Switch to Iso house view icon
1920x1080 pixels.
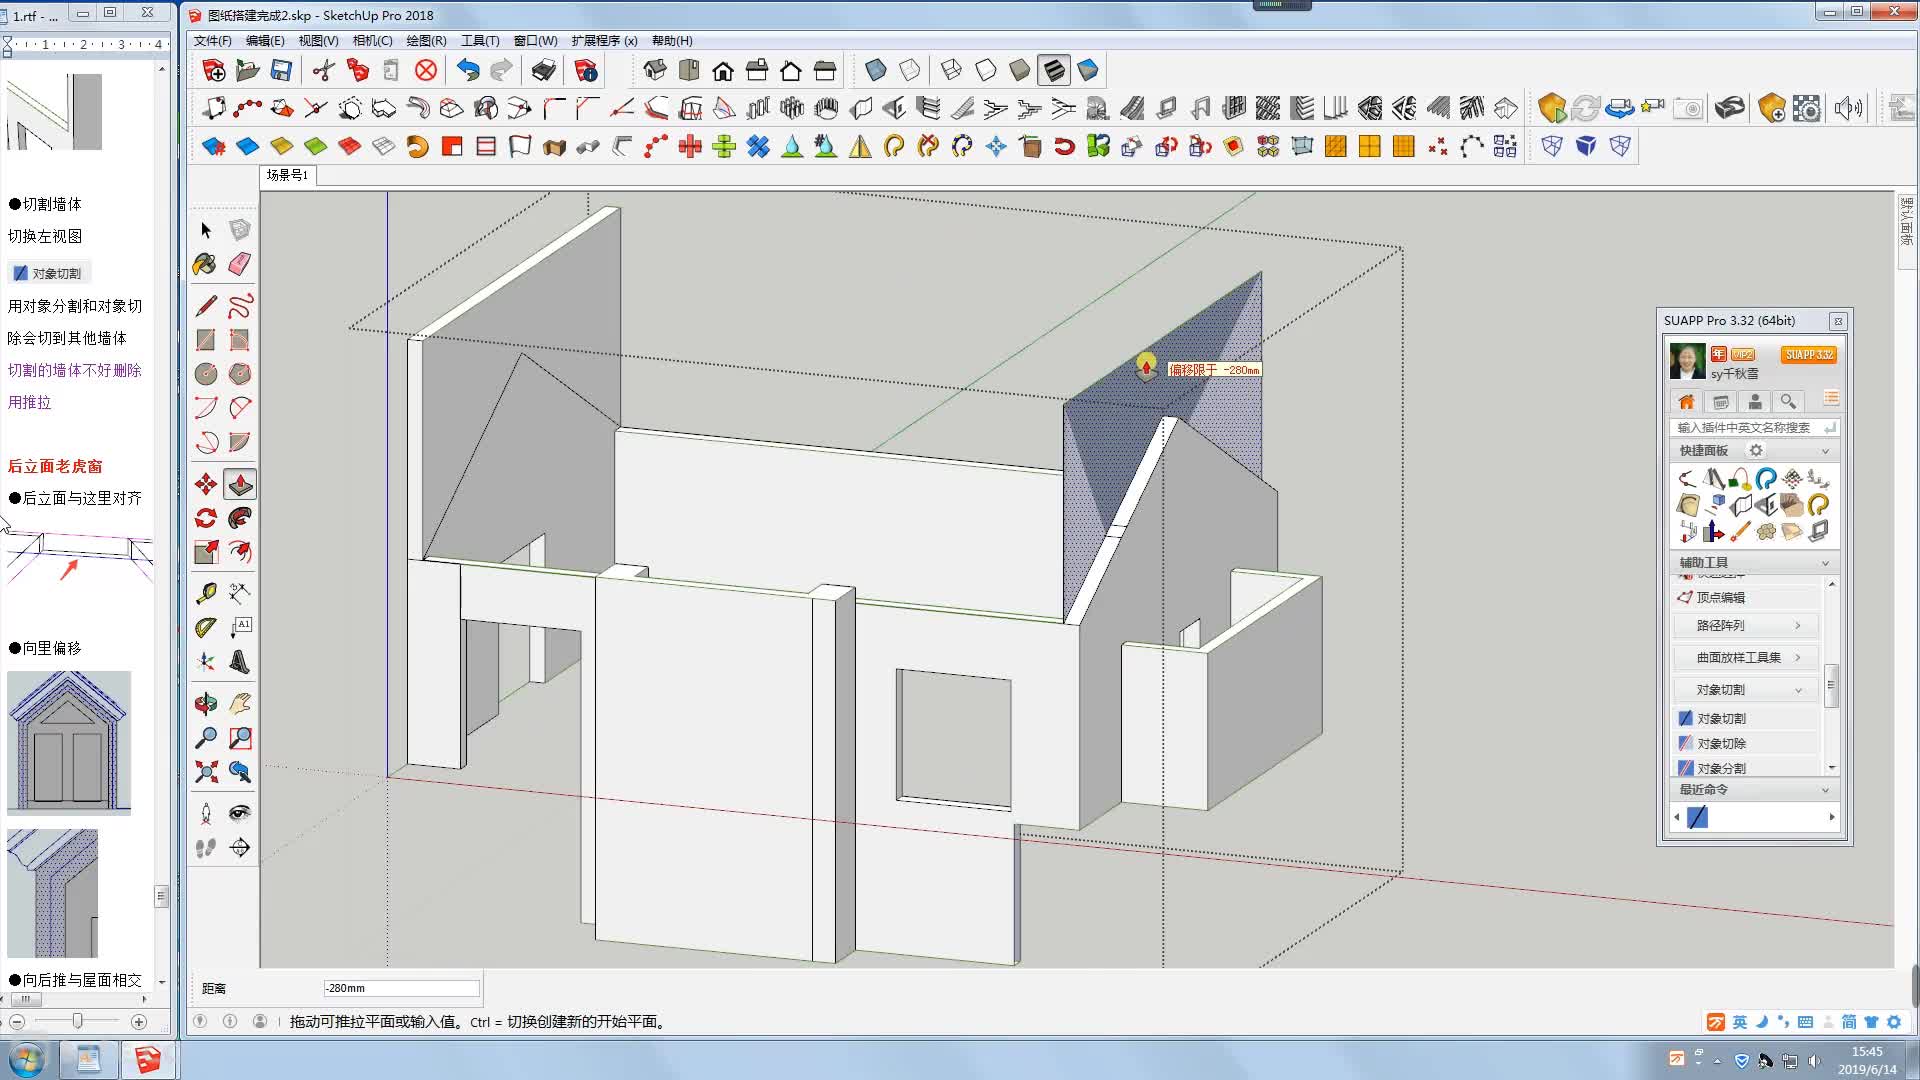click(x=655, y=70)
